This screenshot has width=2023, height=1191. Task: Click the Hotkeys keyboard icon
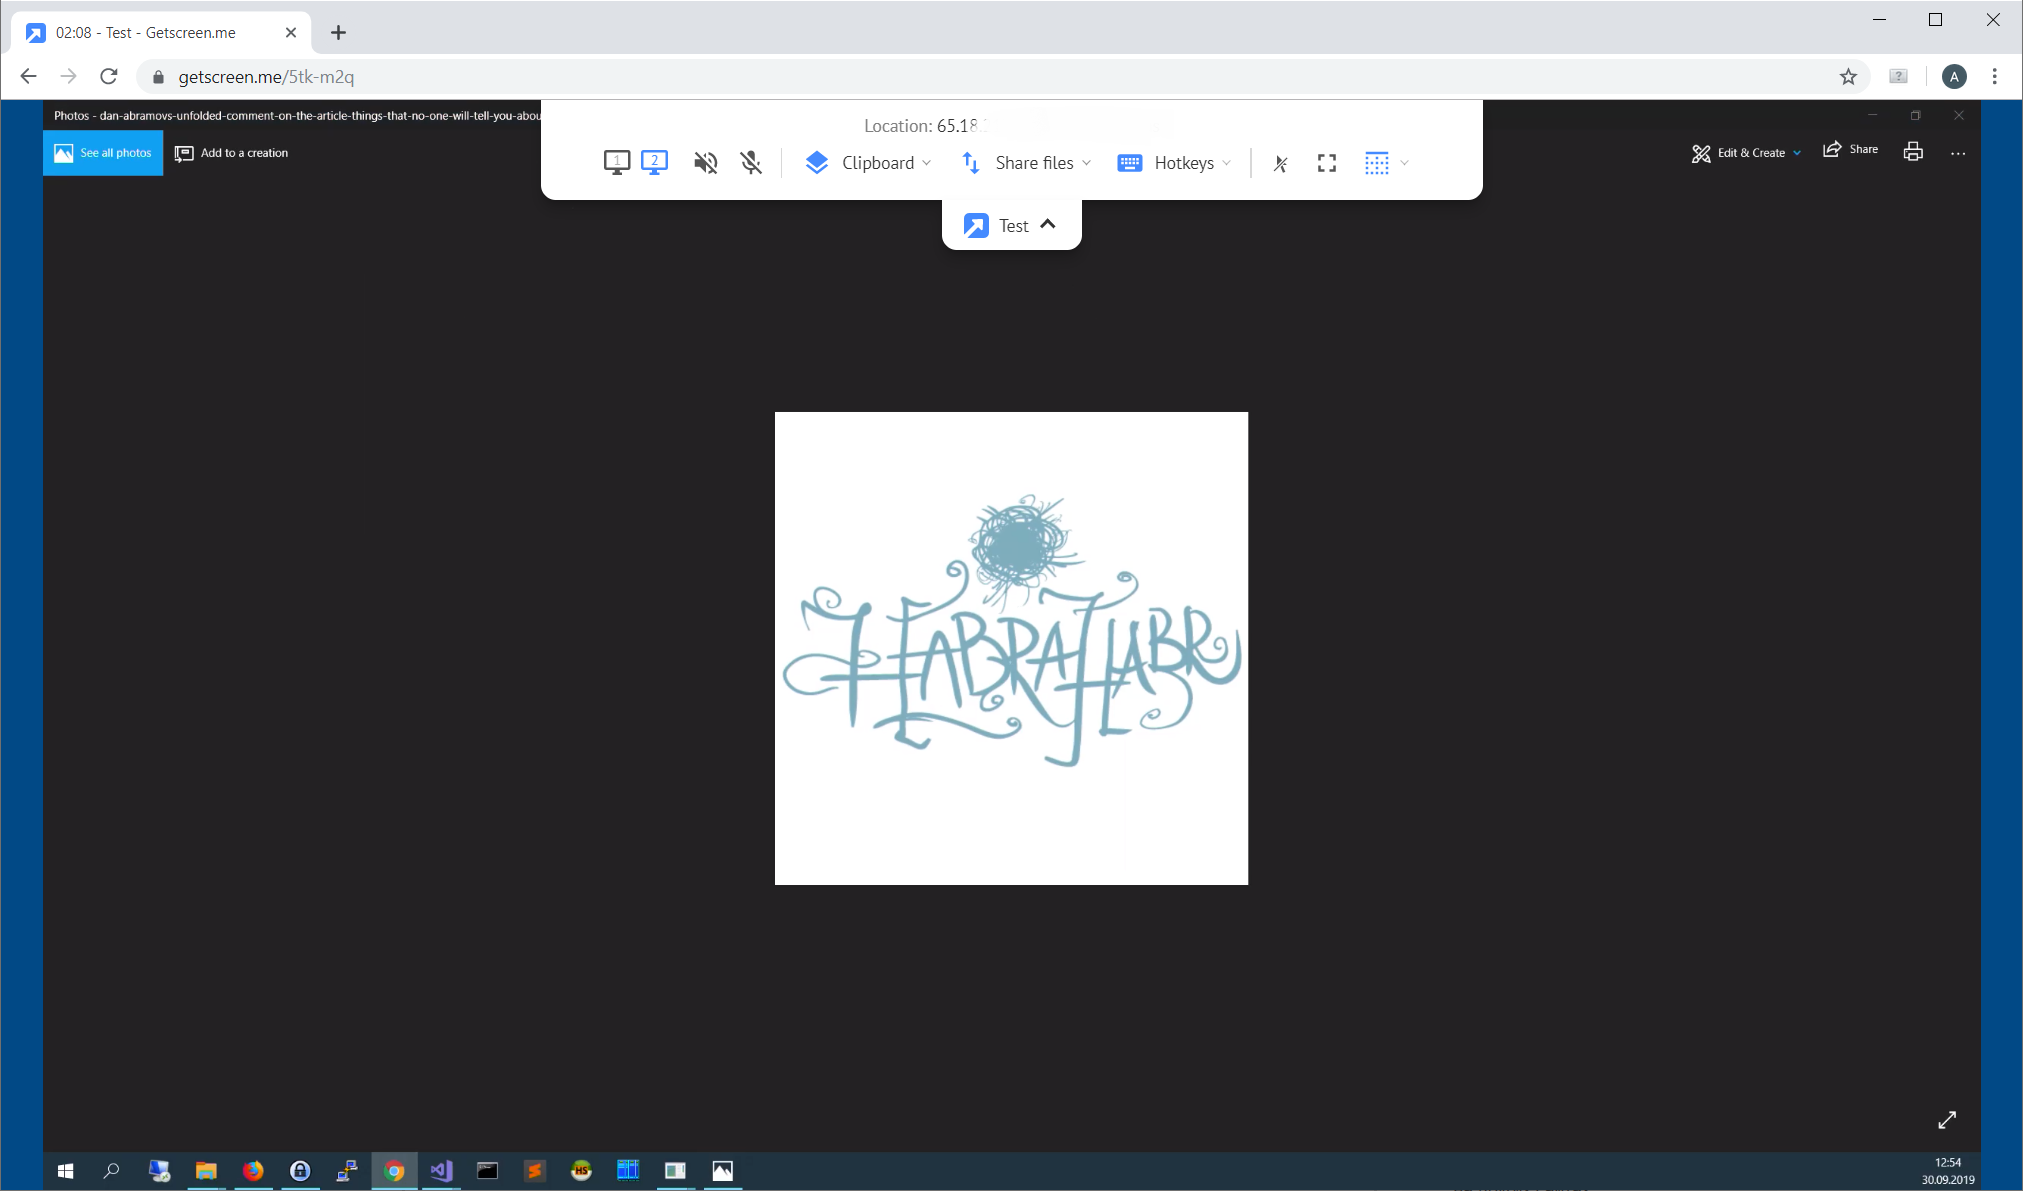1130,163
